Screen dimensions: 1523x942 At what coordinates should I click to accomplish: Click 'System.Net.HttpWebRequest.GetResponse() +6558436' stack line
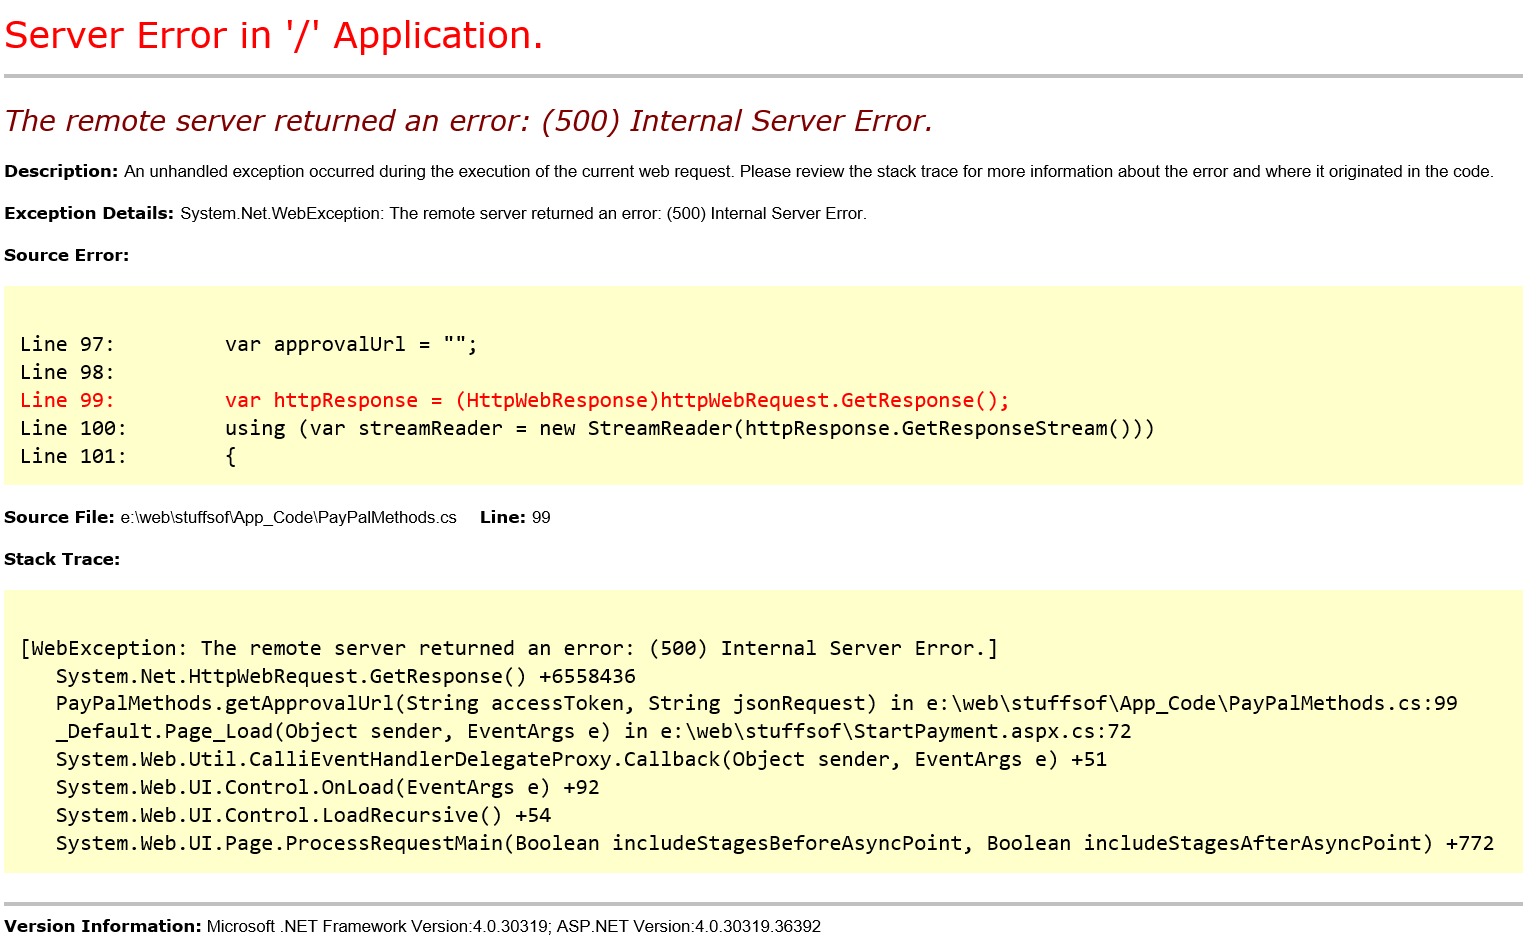pos(346,676)
